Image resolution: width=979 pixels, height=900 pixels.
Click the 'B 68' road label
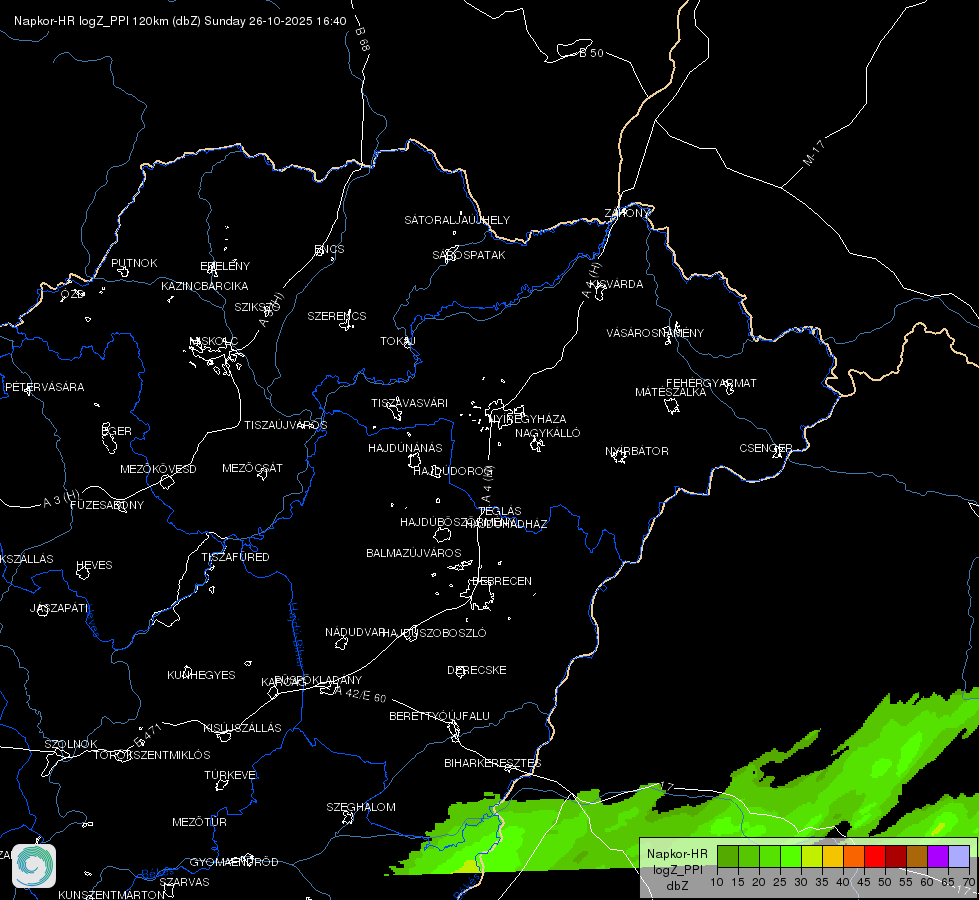(363, 39)
